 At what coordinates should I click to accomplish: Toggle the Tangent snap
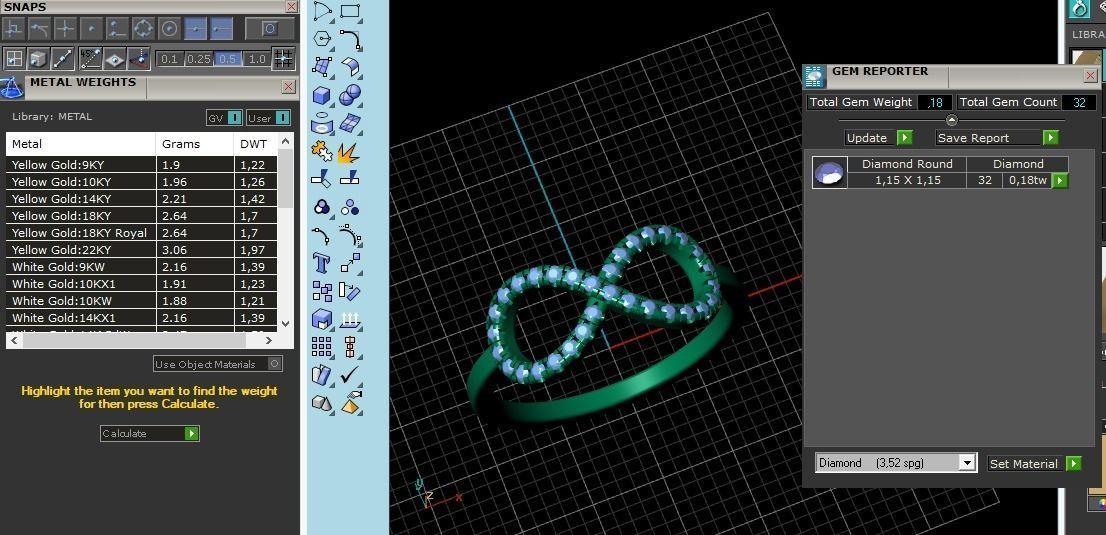40,28
